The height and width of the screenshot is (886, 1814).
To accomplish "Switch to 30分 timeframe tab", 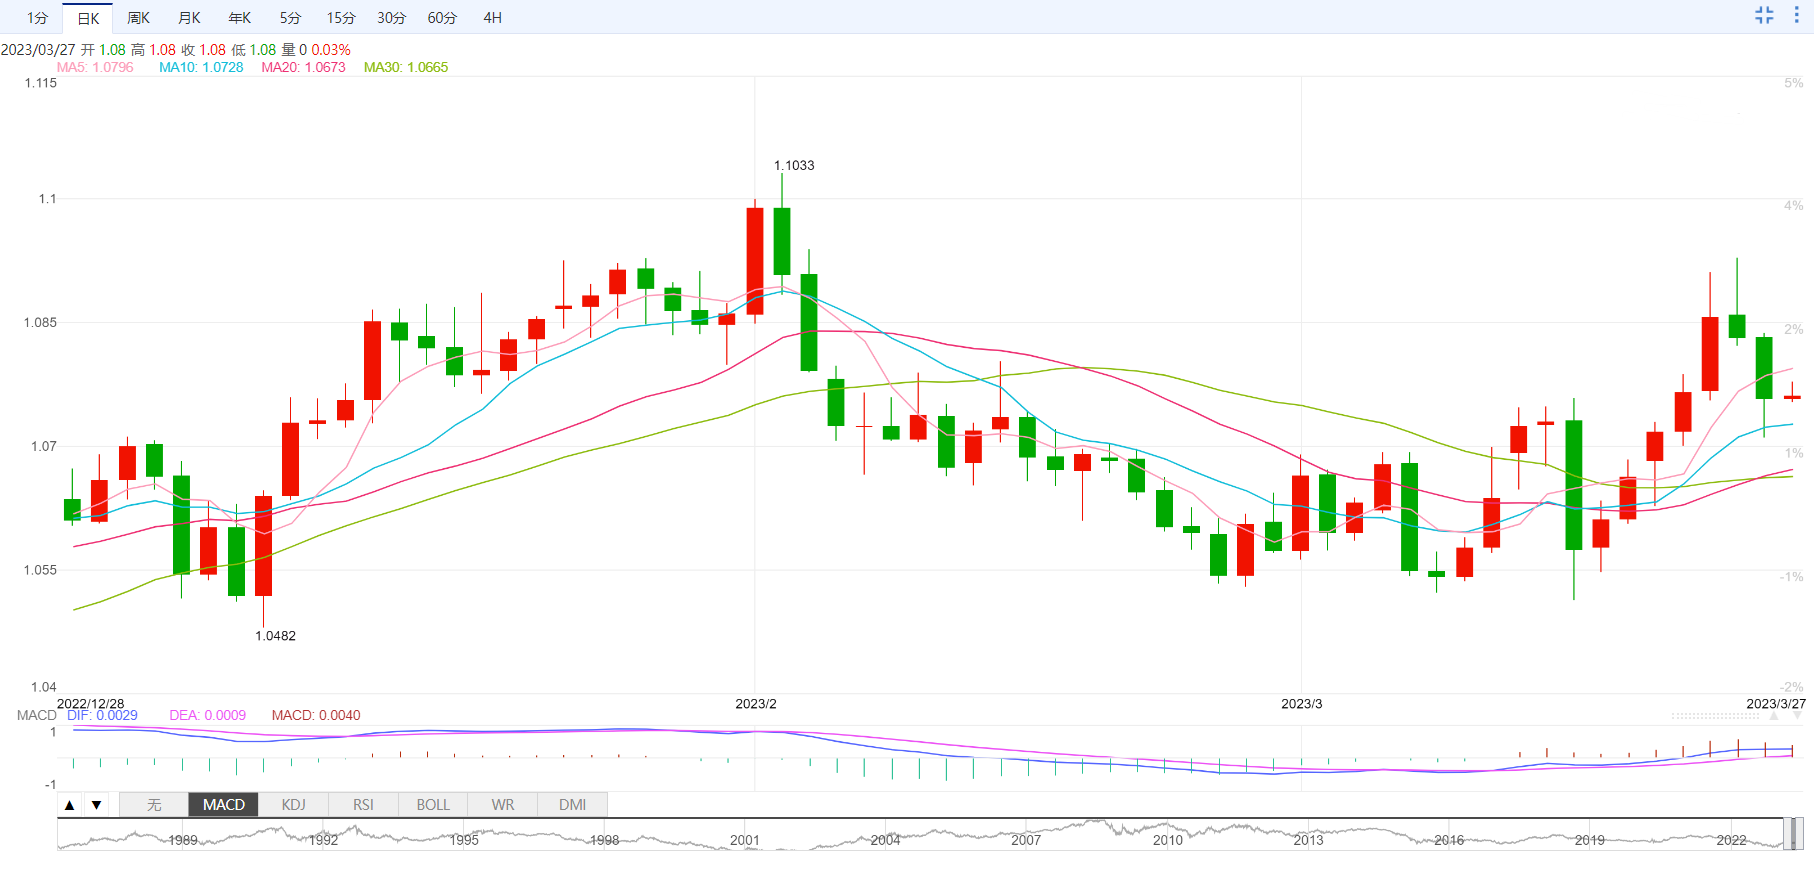I will click(391, 18).
